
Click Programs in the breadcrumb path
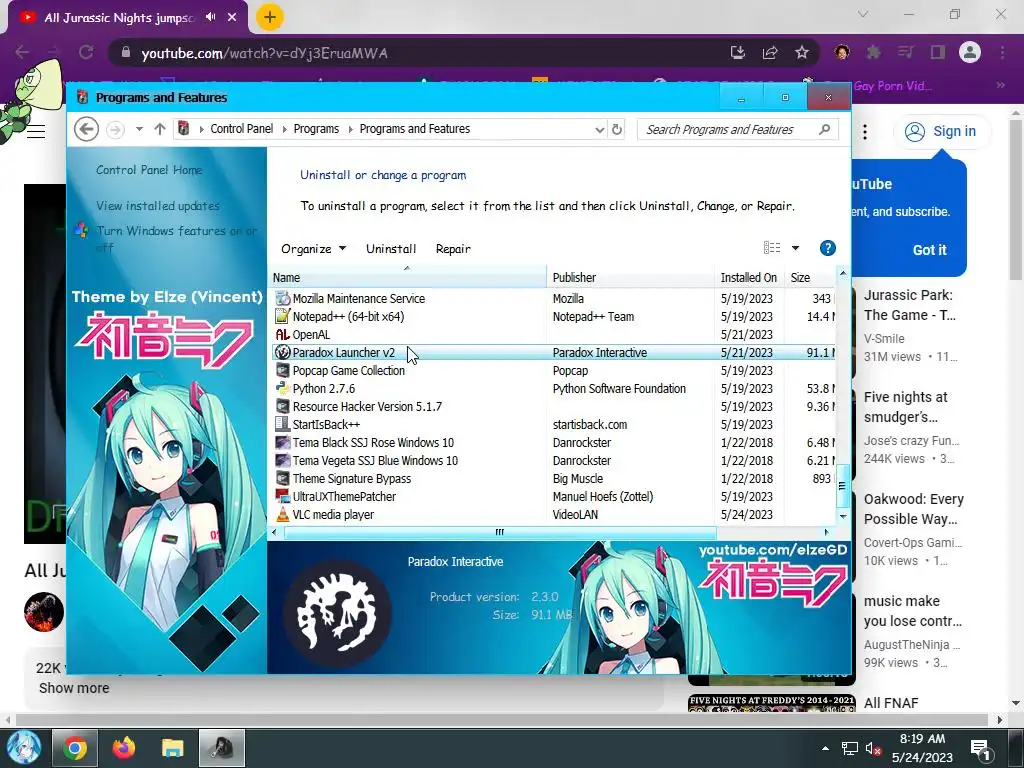click(x=316, y=129)
